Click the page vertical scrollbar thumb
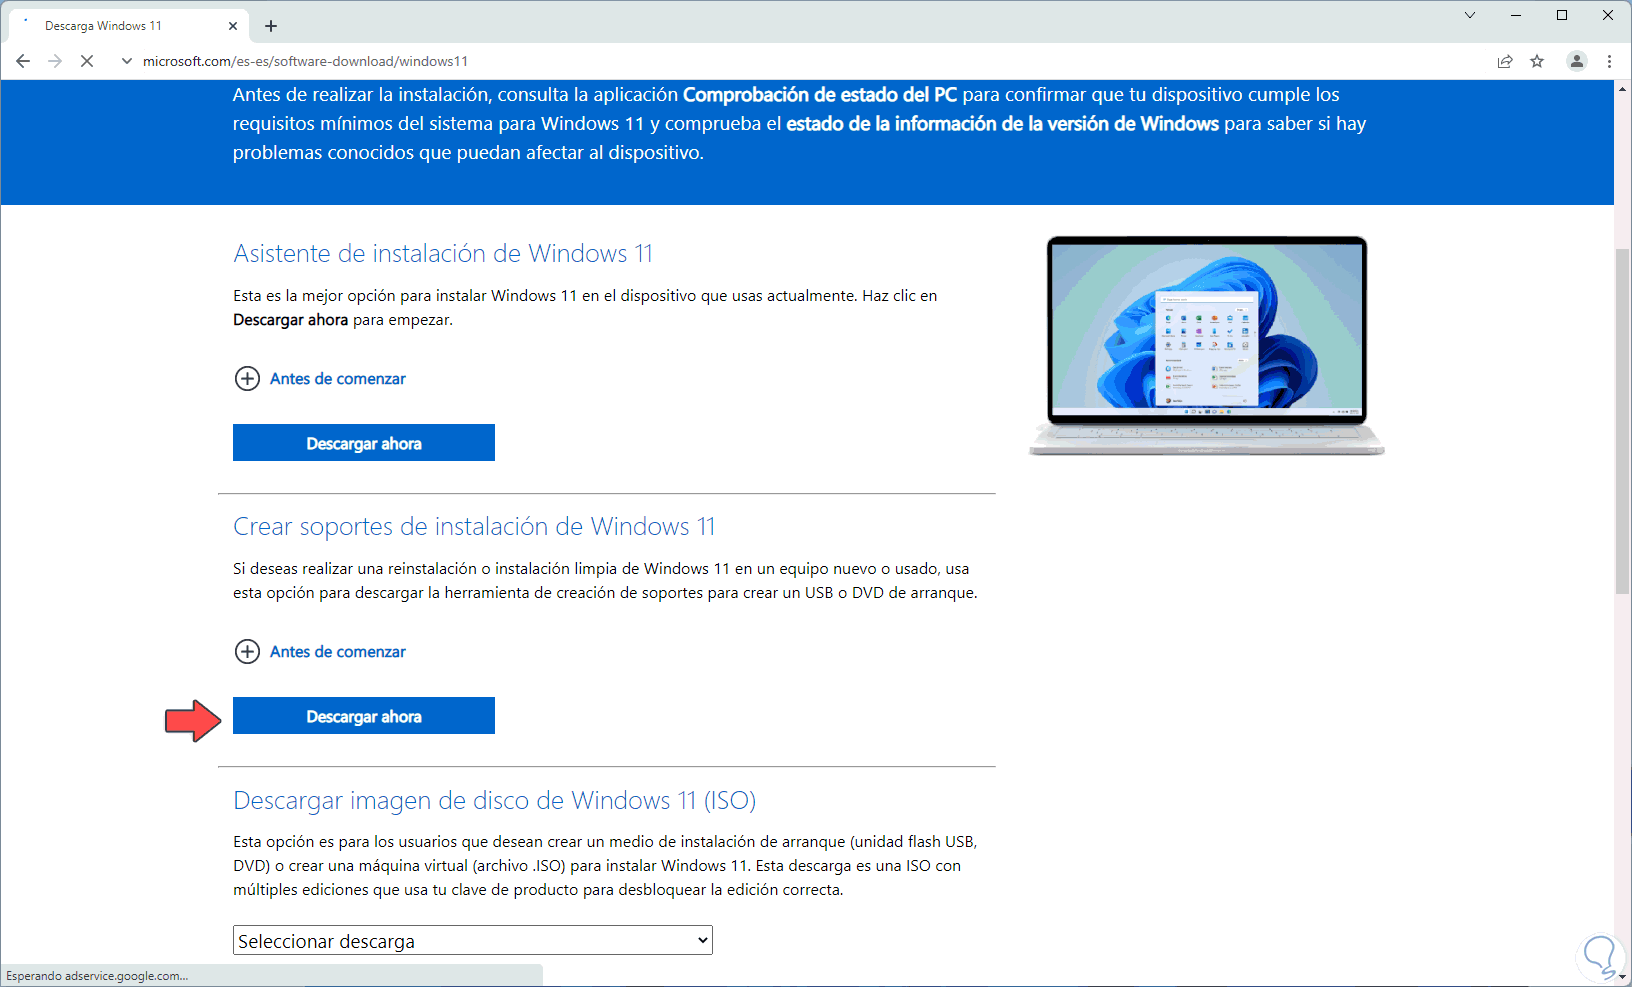 [x=1623, y=420]
